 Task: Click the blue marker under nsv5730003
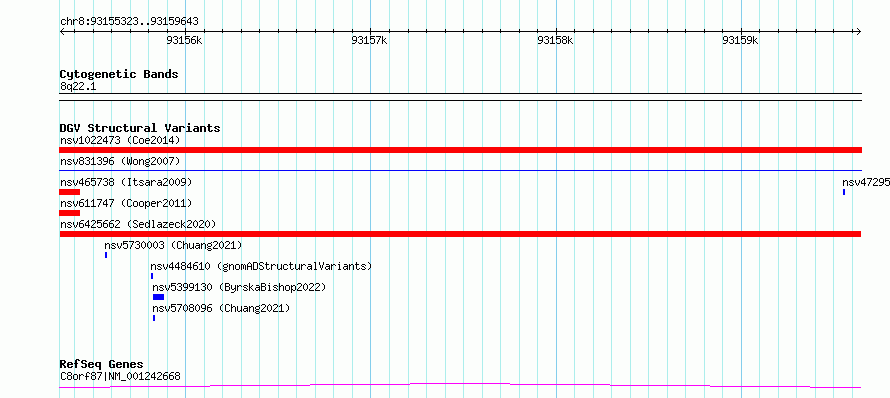[x=106, y=255]
